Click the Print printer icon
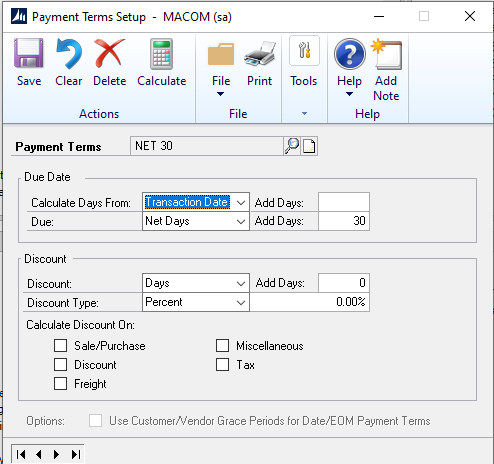 (260, 53)
